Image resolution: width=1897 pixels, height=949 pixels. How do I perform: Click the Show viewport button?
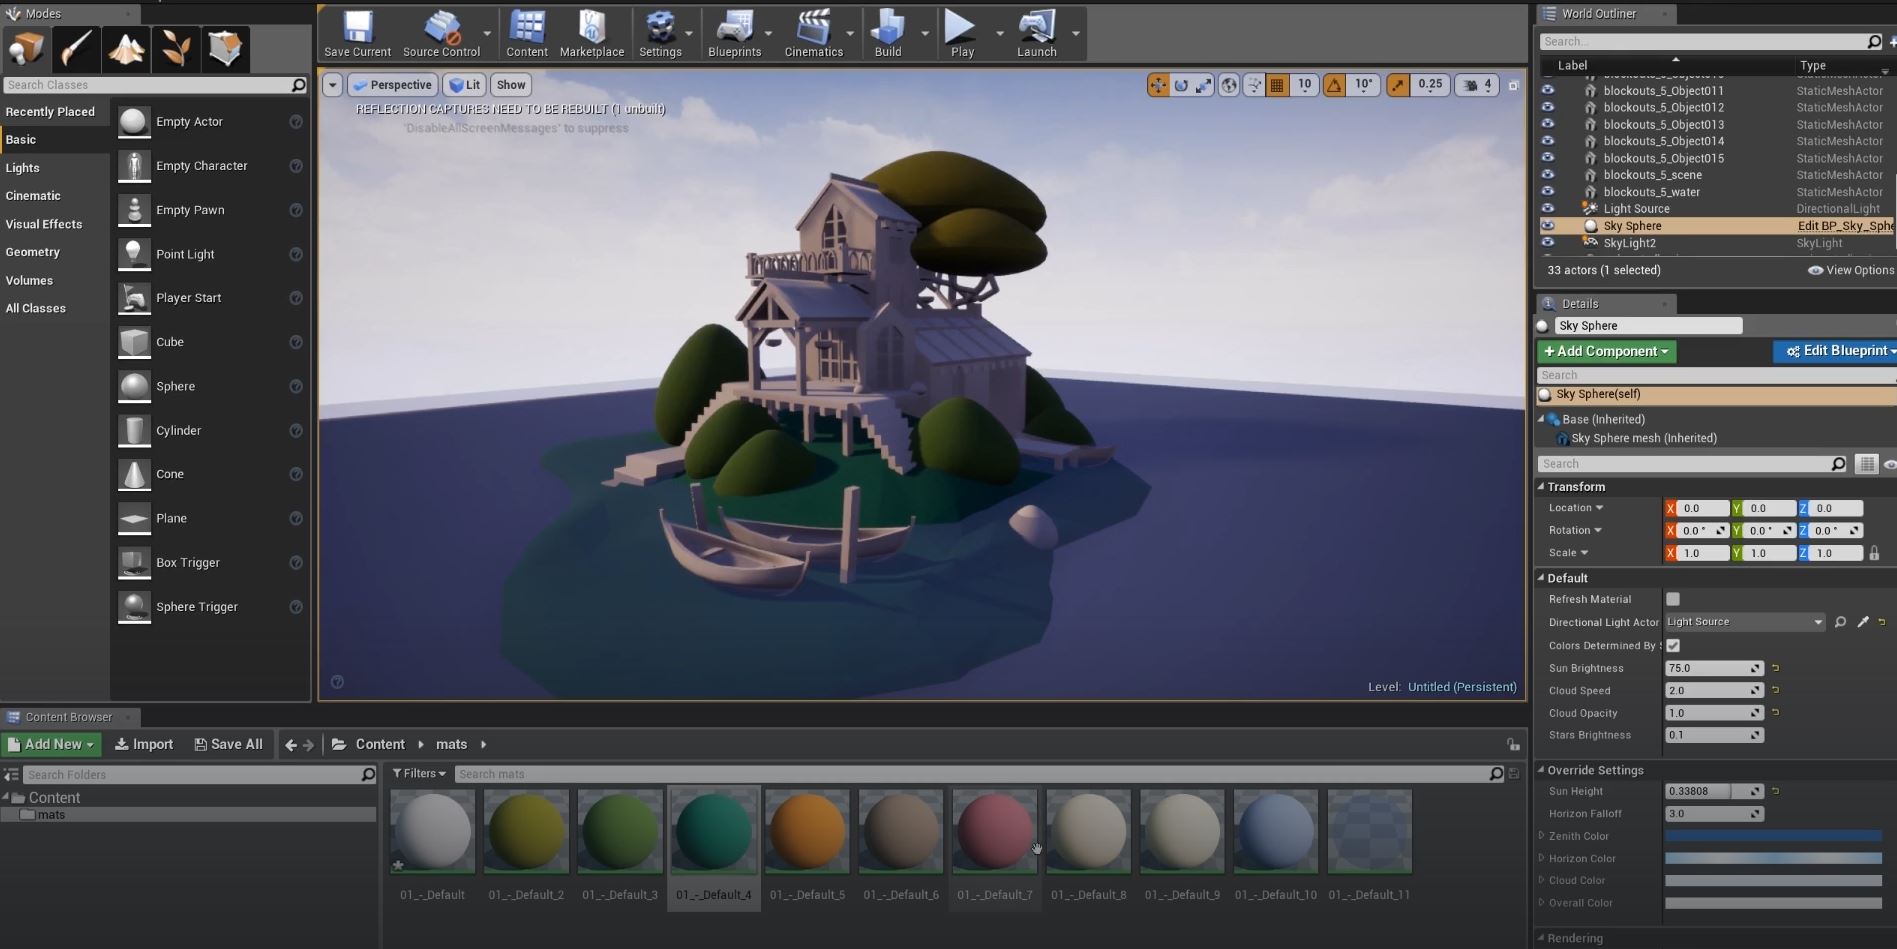pyautogui.click(x=510, y=85)
